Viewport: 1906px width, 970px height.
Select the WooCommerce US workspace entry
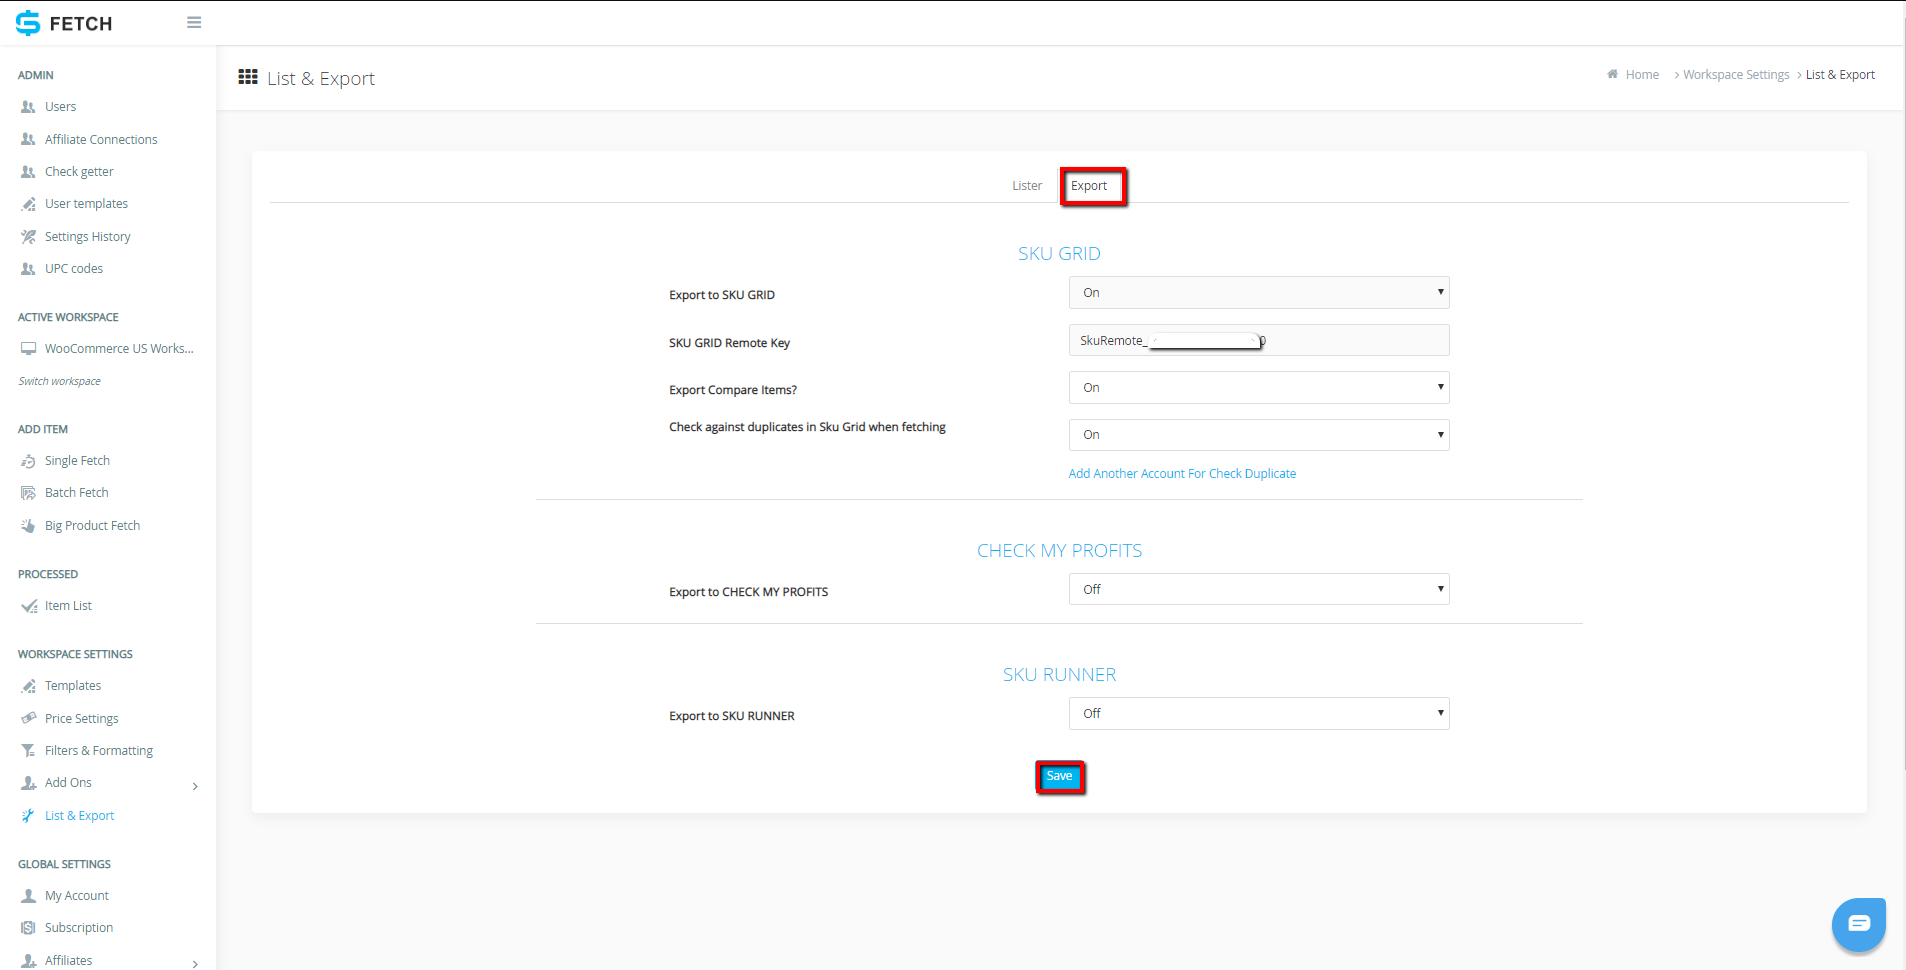[x=119, y=349]
